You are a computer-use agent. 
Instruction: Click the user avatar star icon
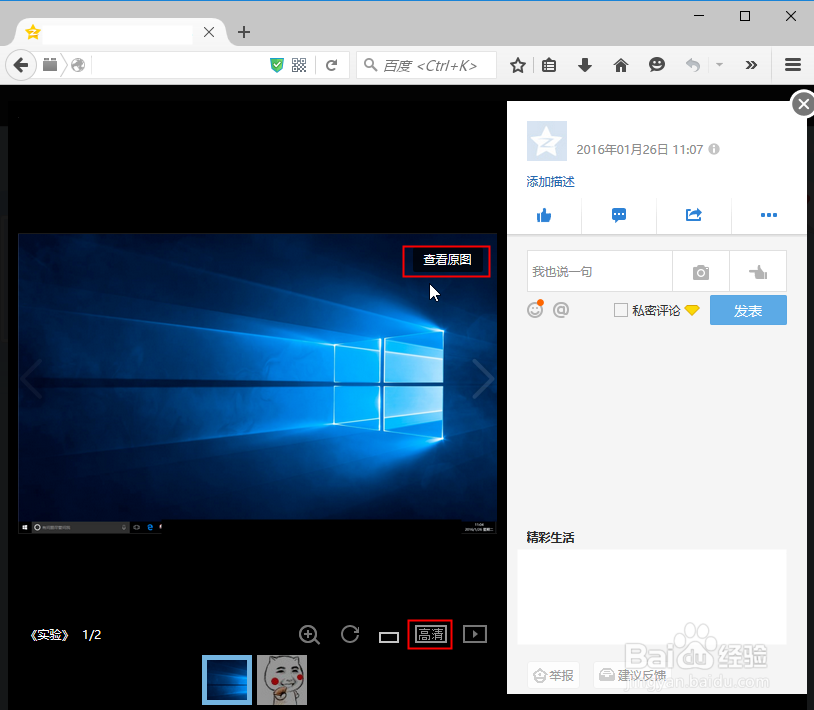pyautogui.click(x=547, y=141)
